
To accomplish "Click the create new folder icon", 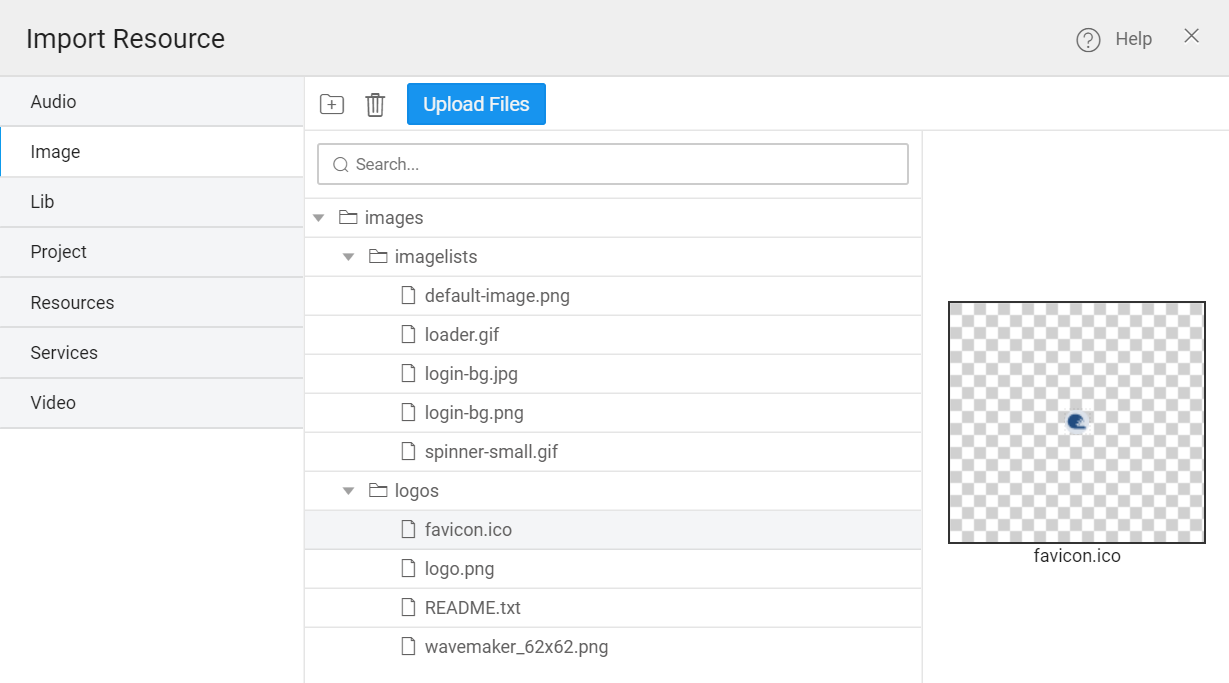I will (x=331, y=104).
